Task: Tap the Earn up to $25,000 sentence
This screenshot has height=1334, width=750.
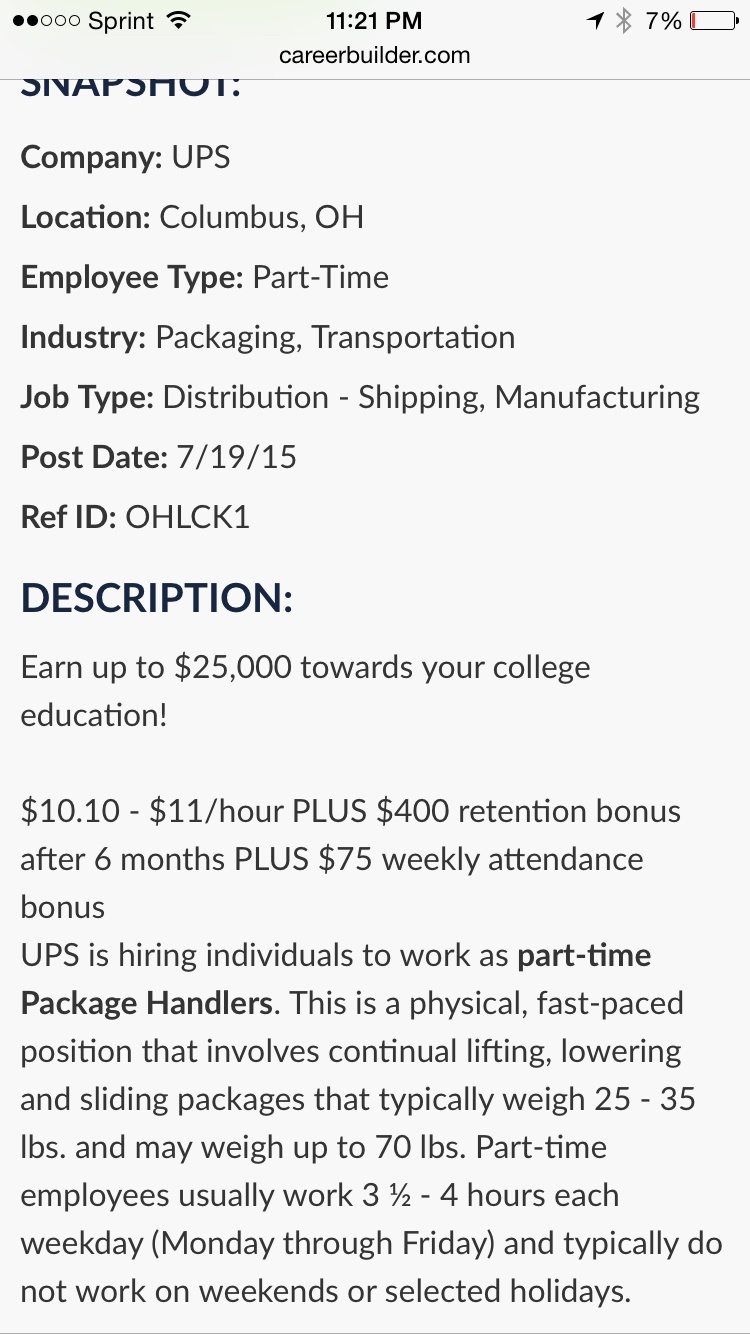Action: point(305,691)
